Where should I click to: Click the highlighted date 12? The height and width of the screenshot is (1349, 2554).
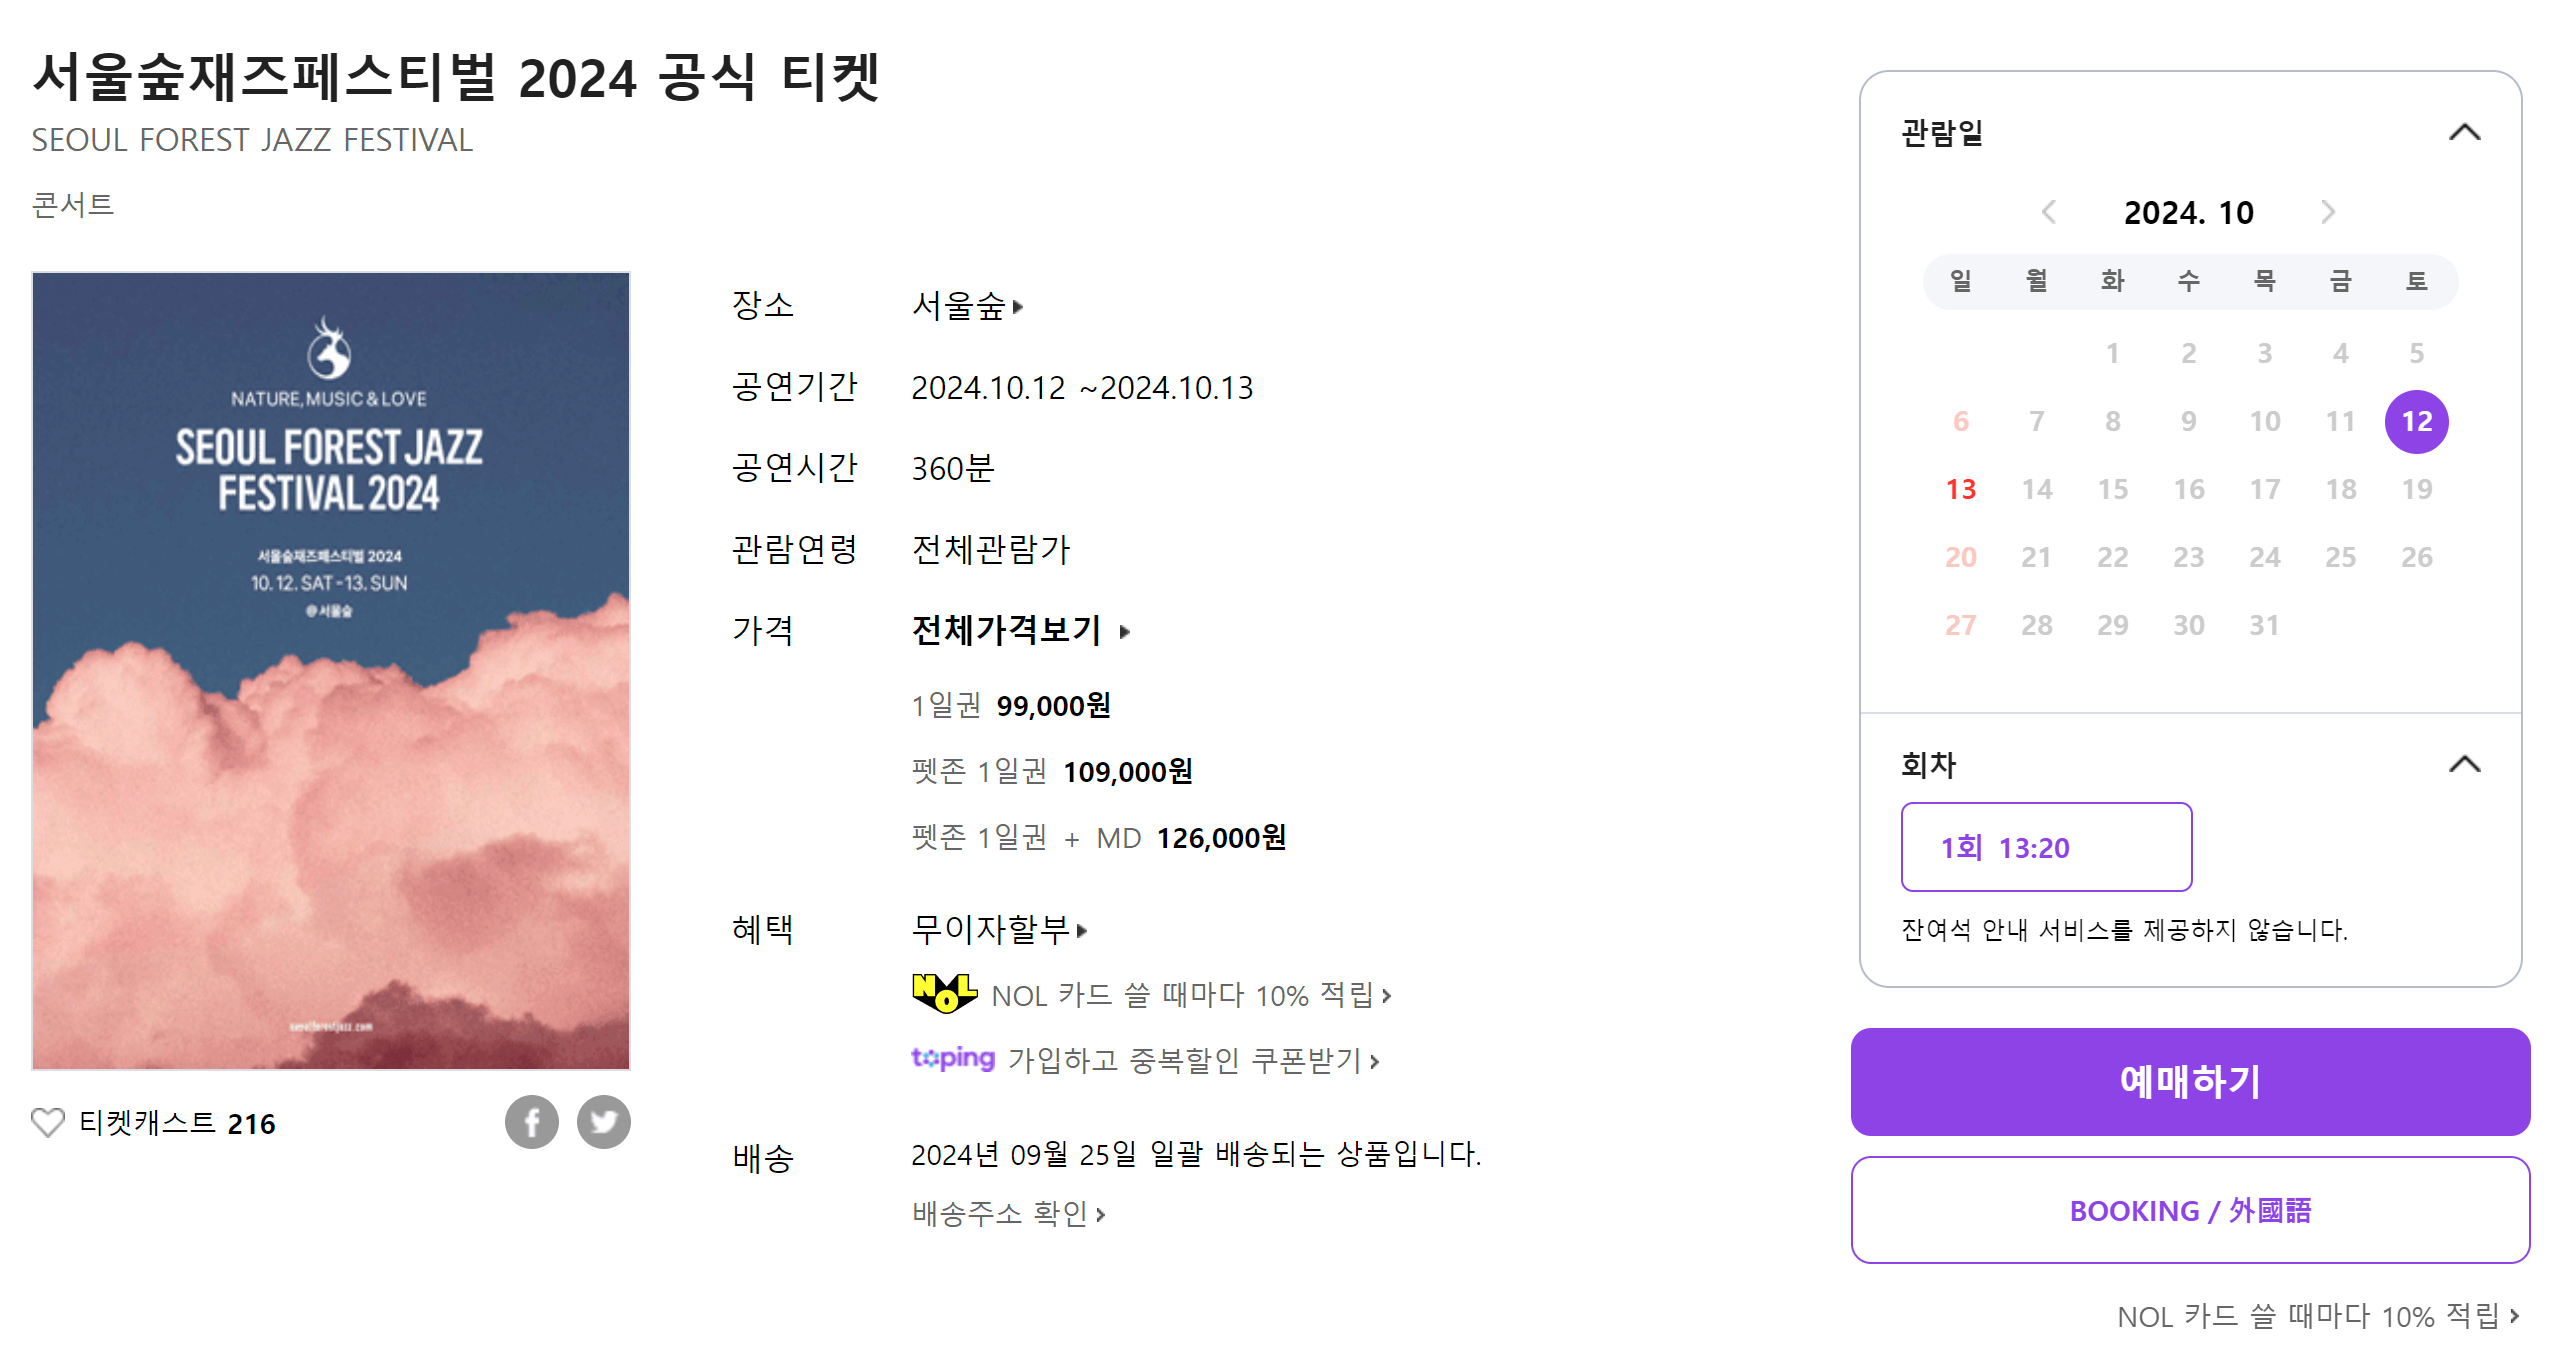coord(2417,421)
